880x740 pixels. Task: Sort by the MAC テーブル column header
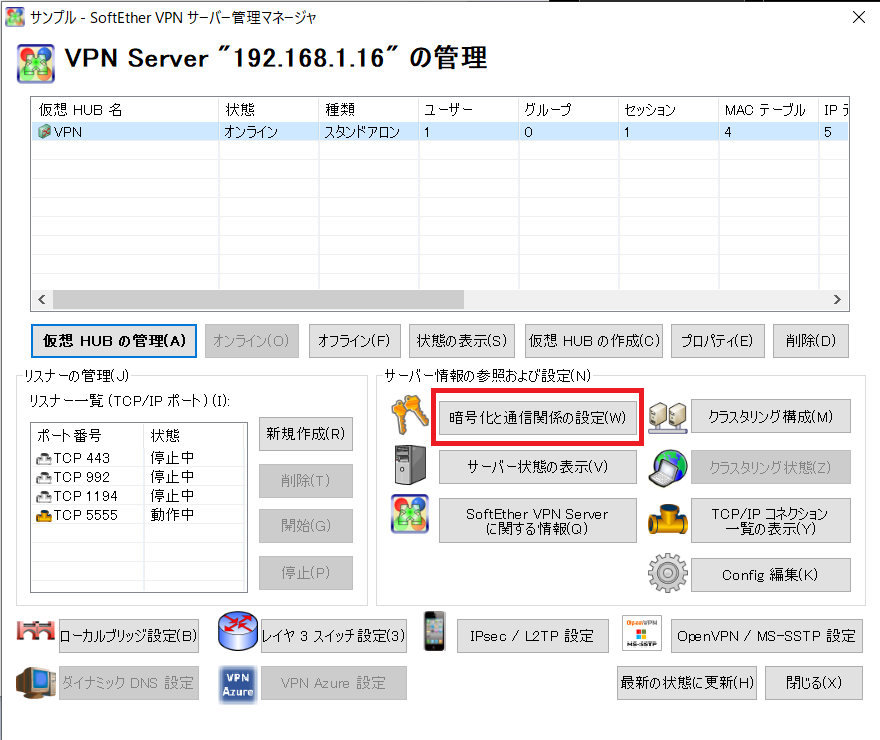point(768,109)
